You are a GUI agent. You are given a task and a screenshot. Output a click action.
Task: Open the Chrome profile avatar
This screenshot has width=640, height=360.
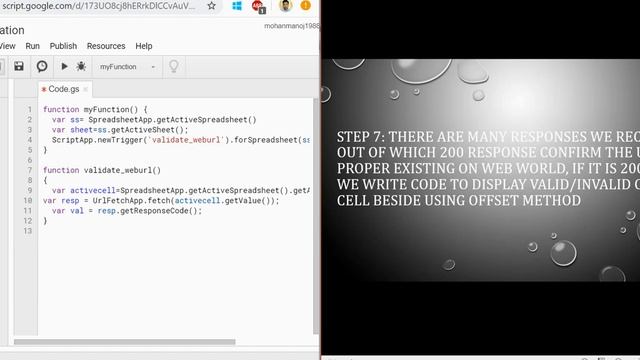pos(285,6)
